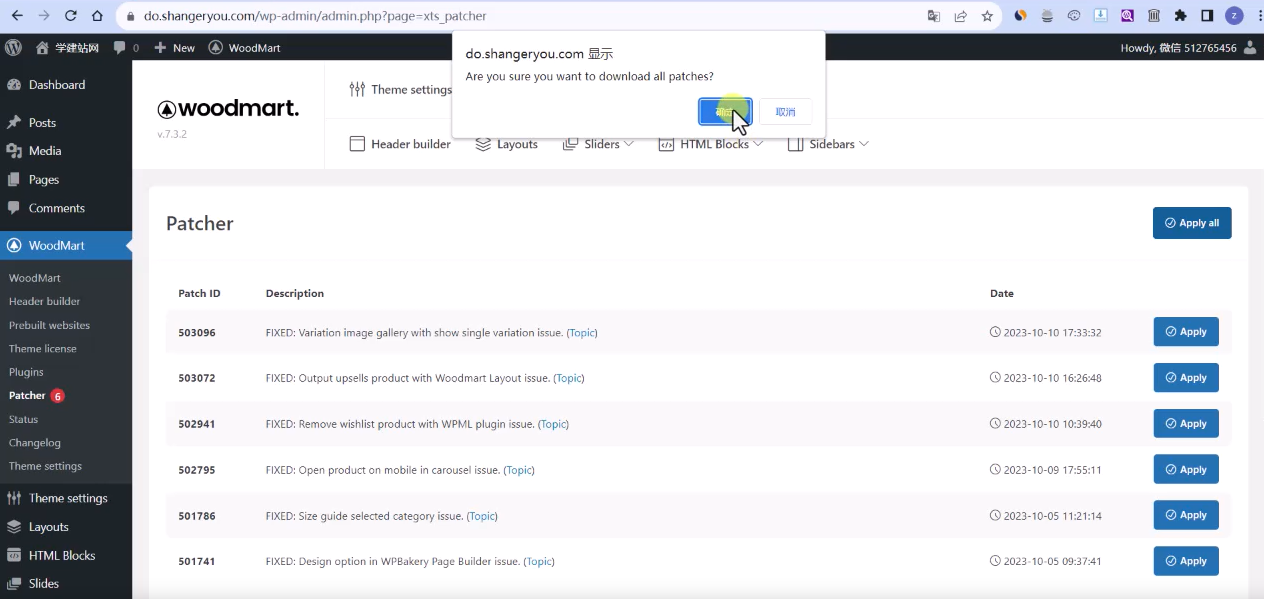Open the Google Translate icon in address bar

coord(934,16)
